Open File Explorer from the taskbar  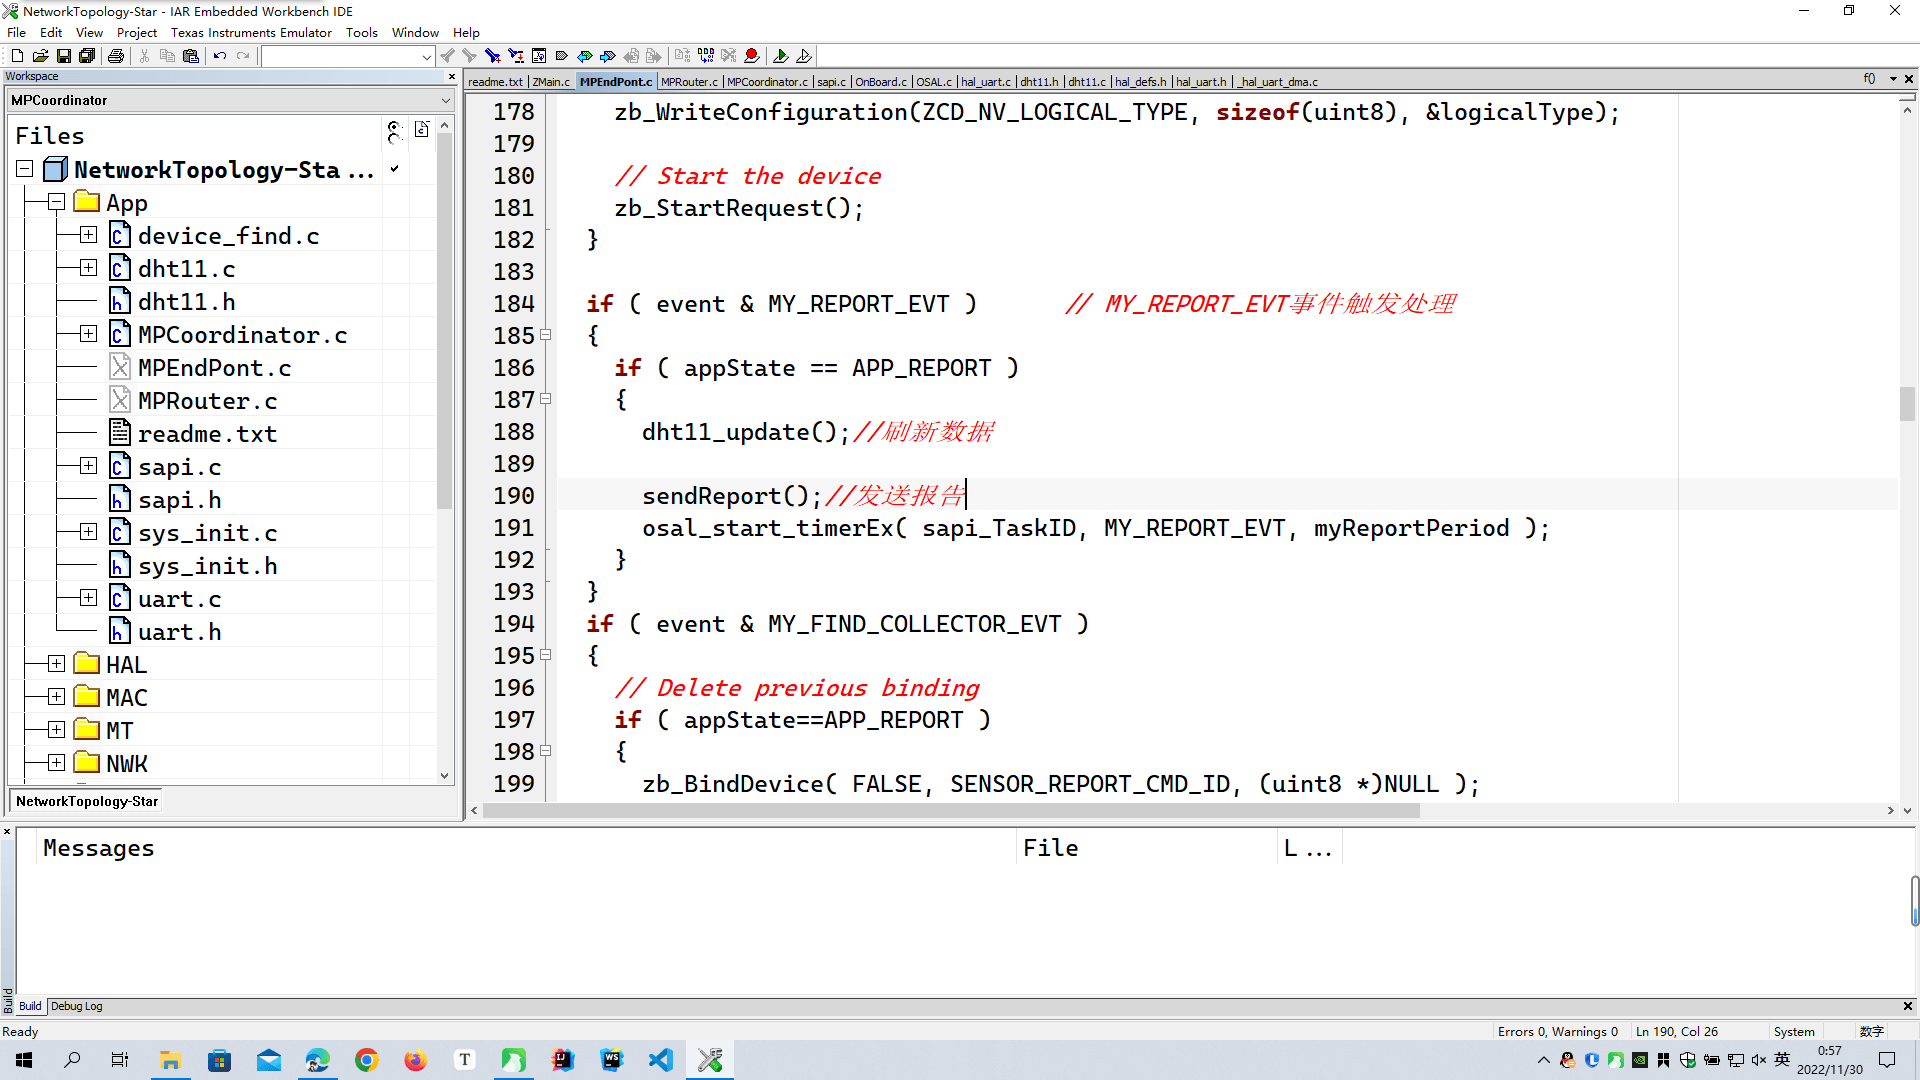170,1060
